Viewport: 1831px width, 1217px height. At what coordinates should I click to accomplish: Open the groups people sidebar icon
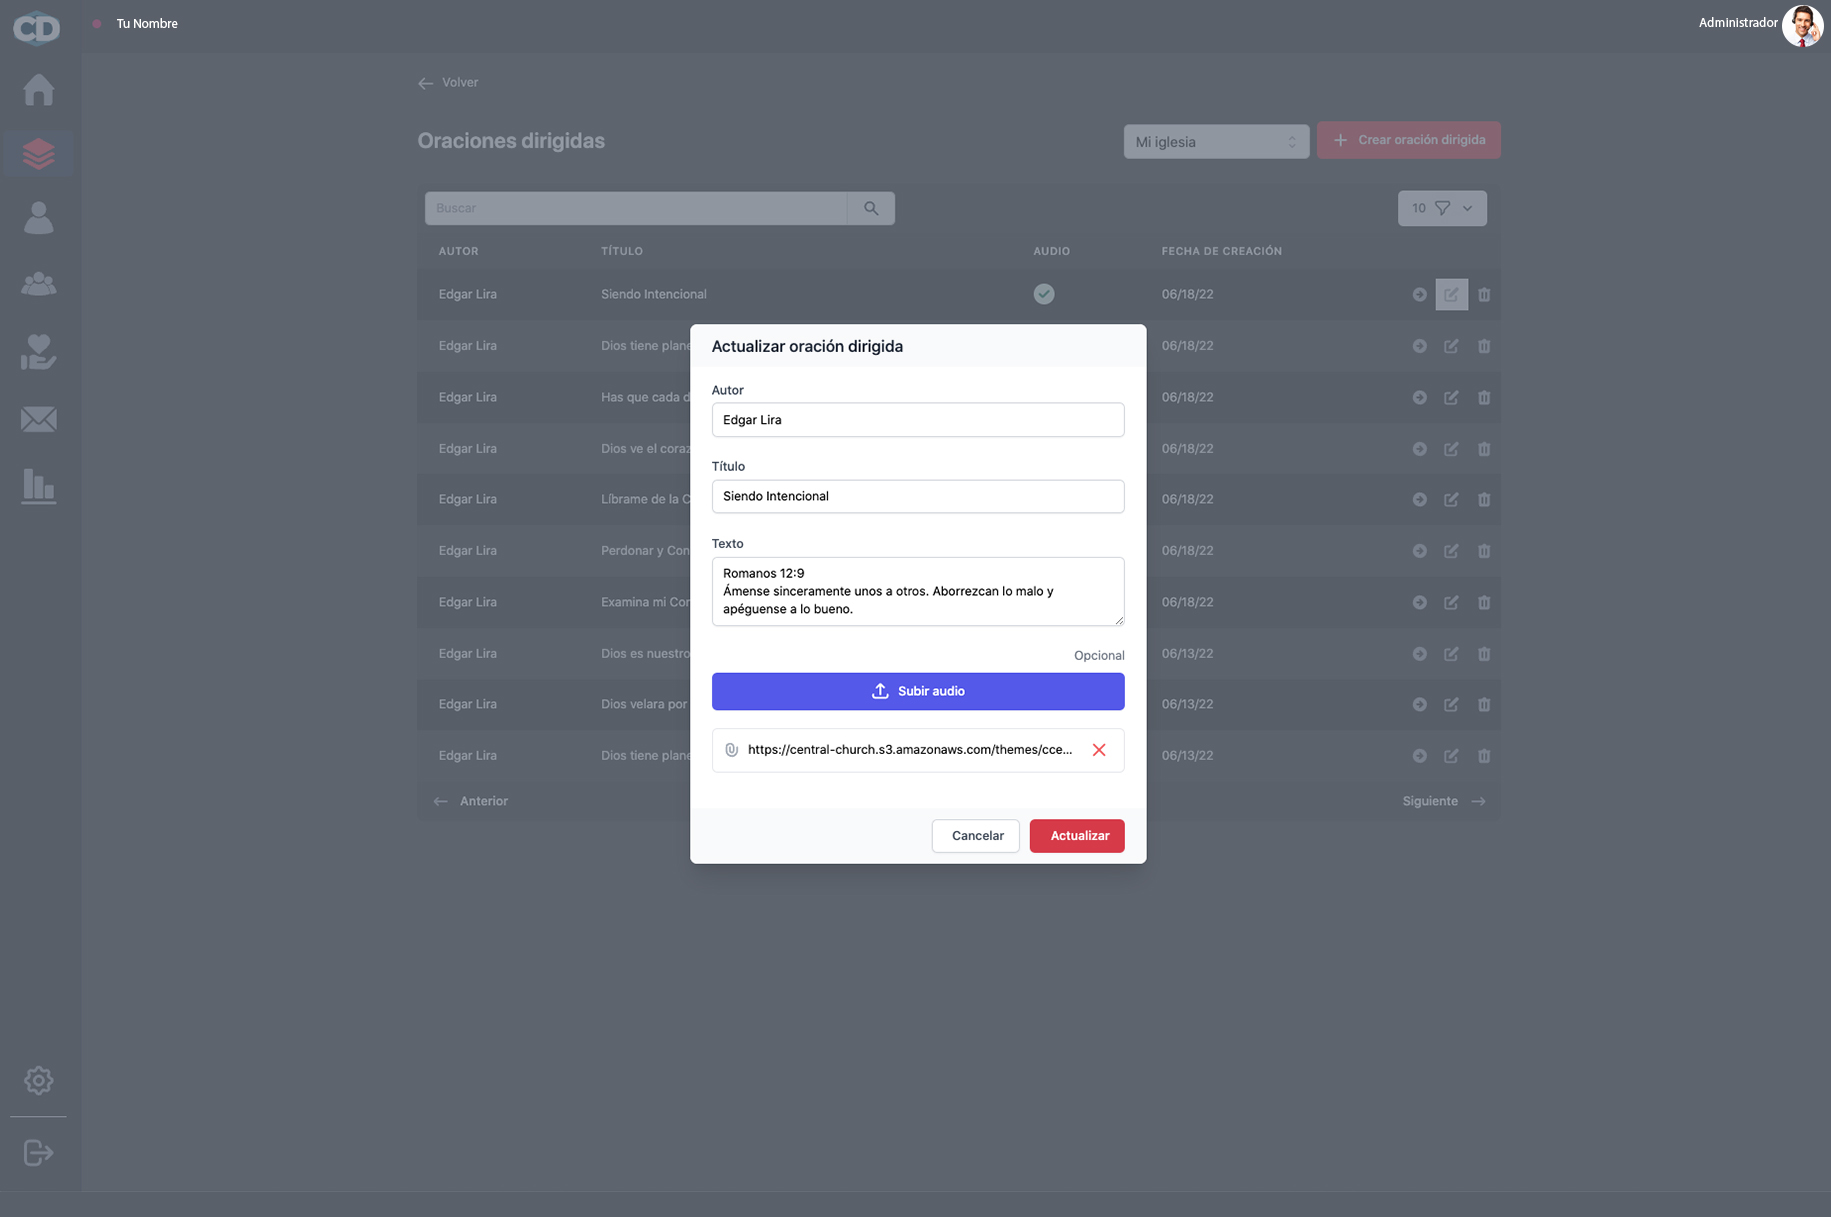[39, 284]
